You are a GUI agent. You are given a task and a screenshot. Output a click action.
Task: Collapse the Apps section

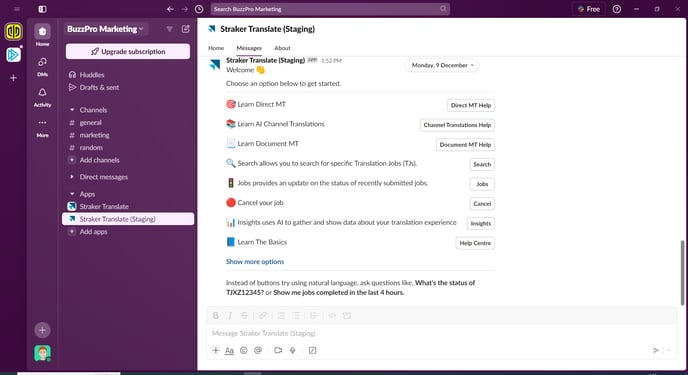[72, 194]
